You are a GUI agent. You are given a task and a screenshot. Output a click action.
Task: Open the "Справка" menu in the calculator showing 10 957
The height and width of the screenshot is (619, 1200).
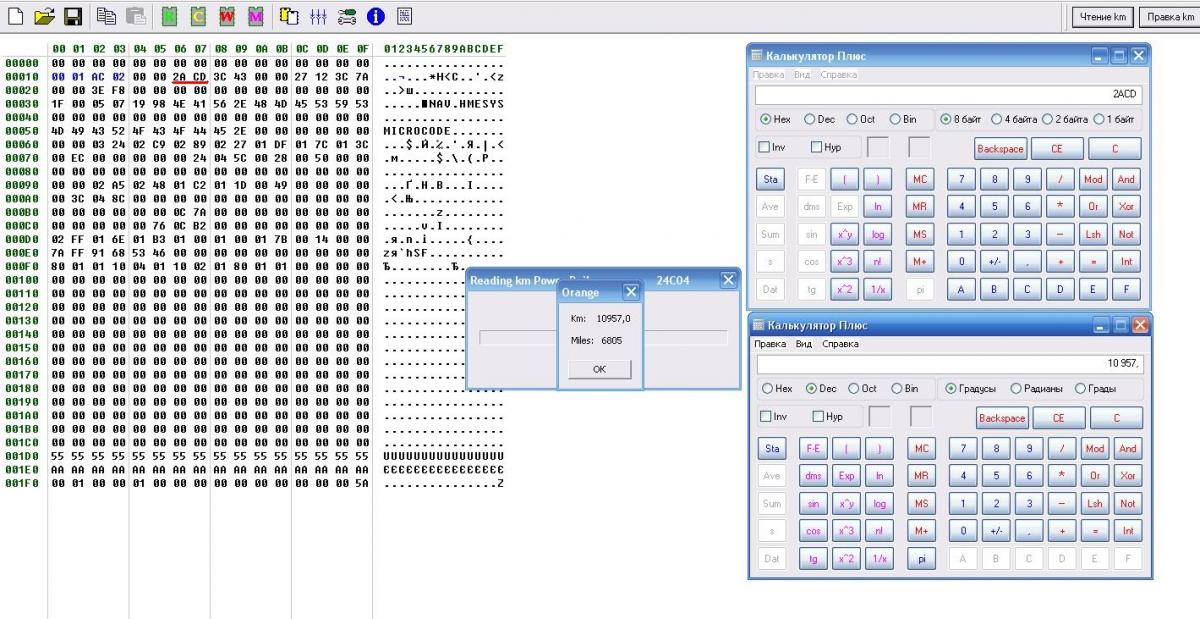840,344
